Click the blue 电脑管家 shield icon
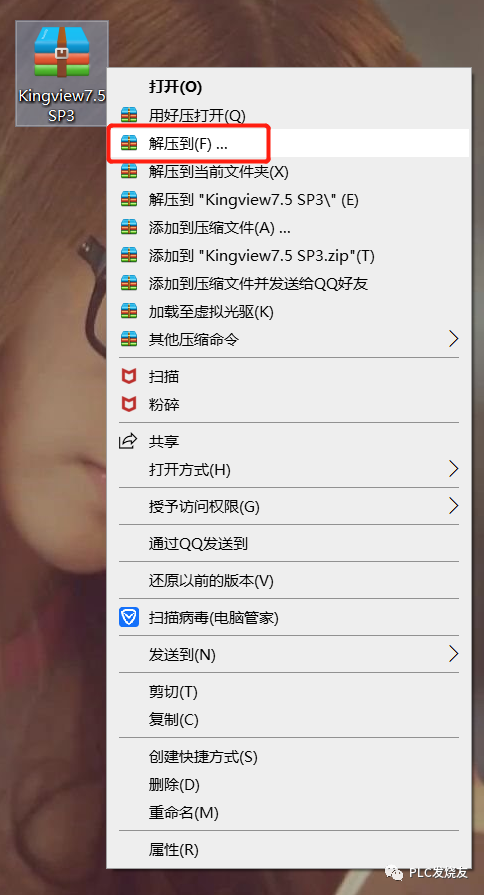The image size is (484, 895). [x=129, y=617]
